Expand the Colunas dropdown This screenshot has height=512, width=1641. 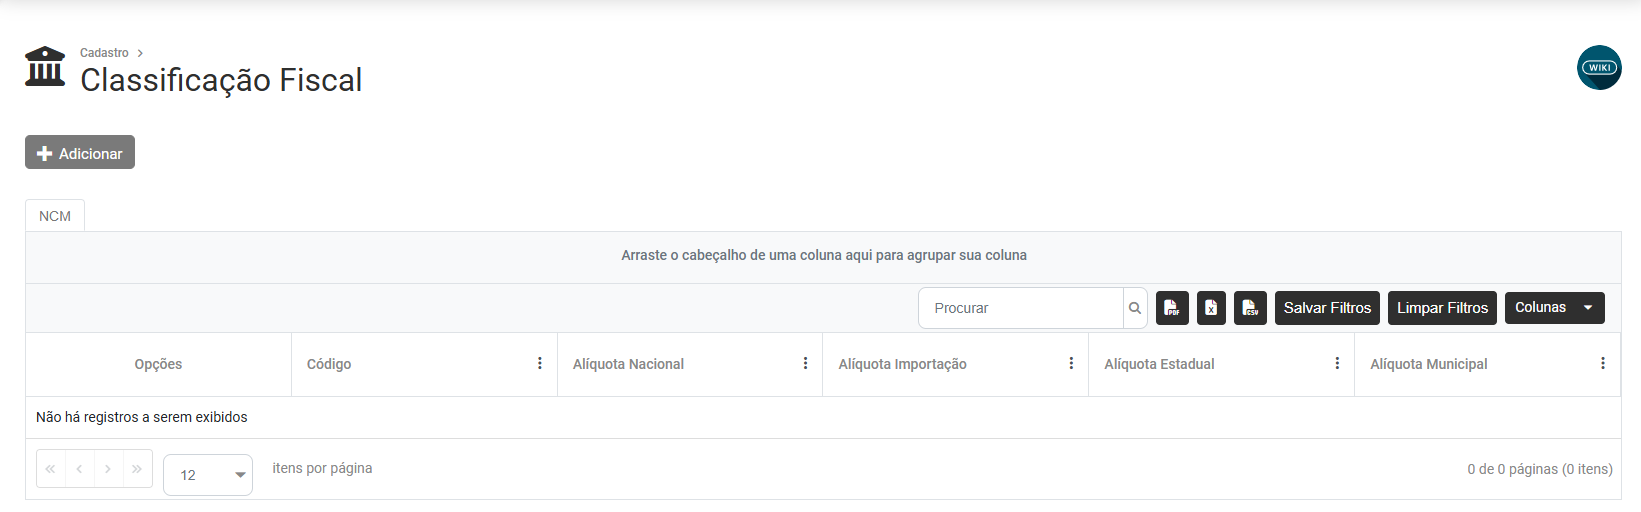(1554, 308)
